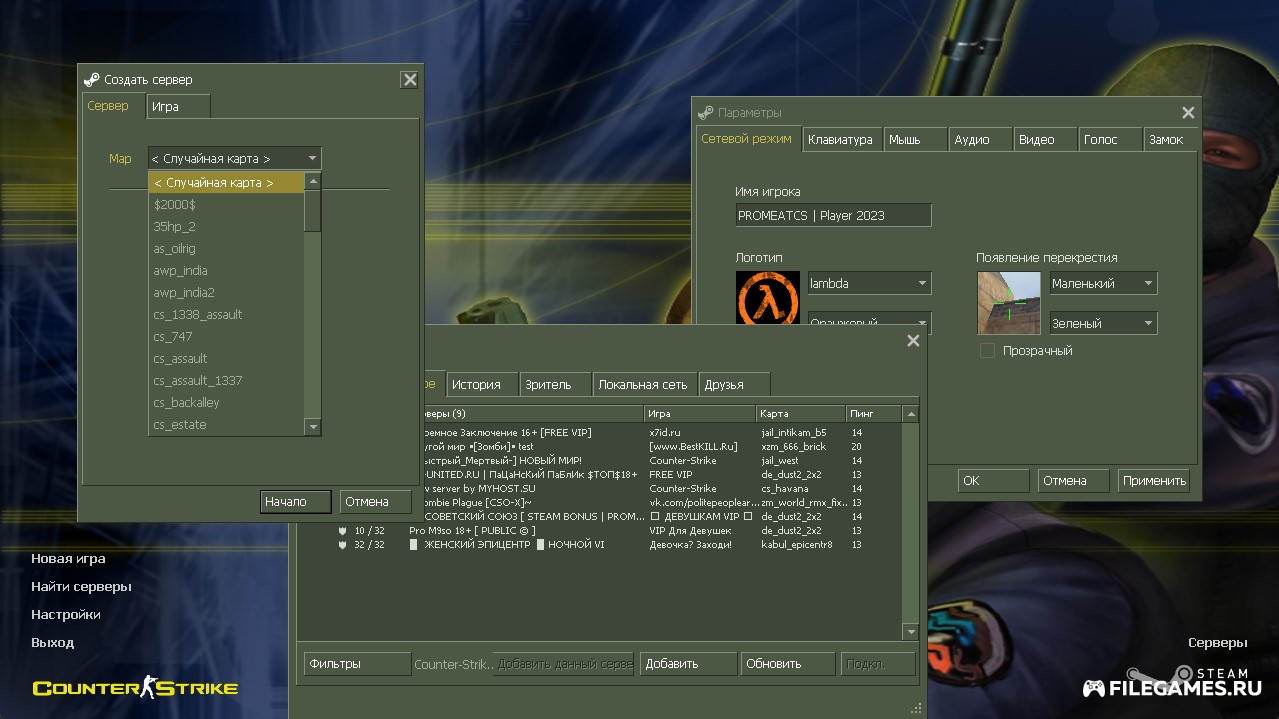Open the Мышь tab
Image resolution: width=1279 pixels, height=719 pixels.
click(x=915, y=140)
